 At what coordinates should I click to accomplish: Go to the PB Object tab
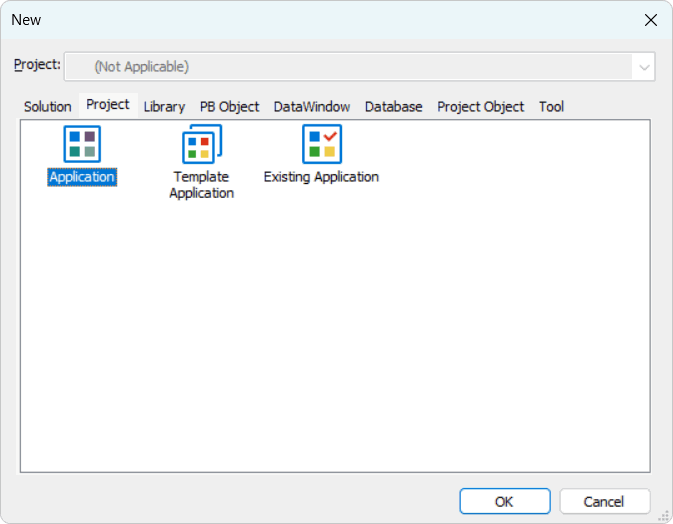click(229, 106)
